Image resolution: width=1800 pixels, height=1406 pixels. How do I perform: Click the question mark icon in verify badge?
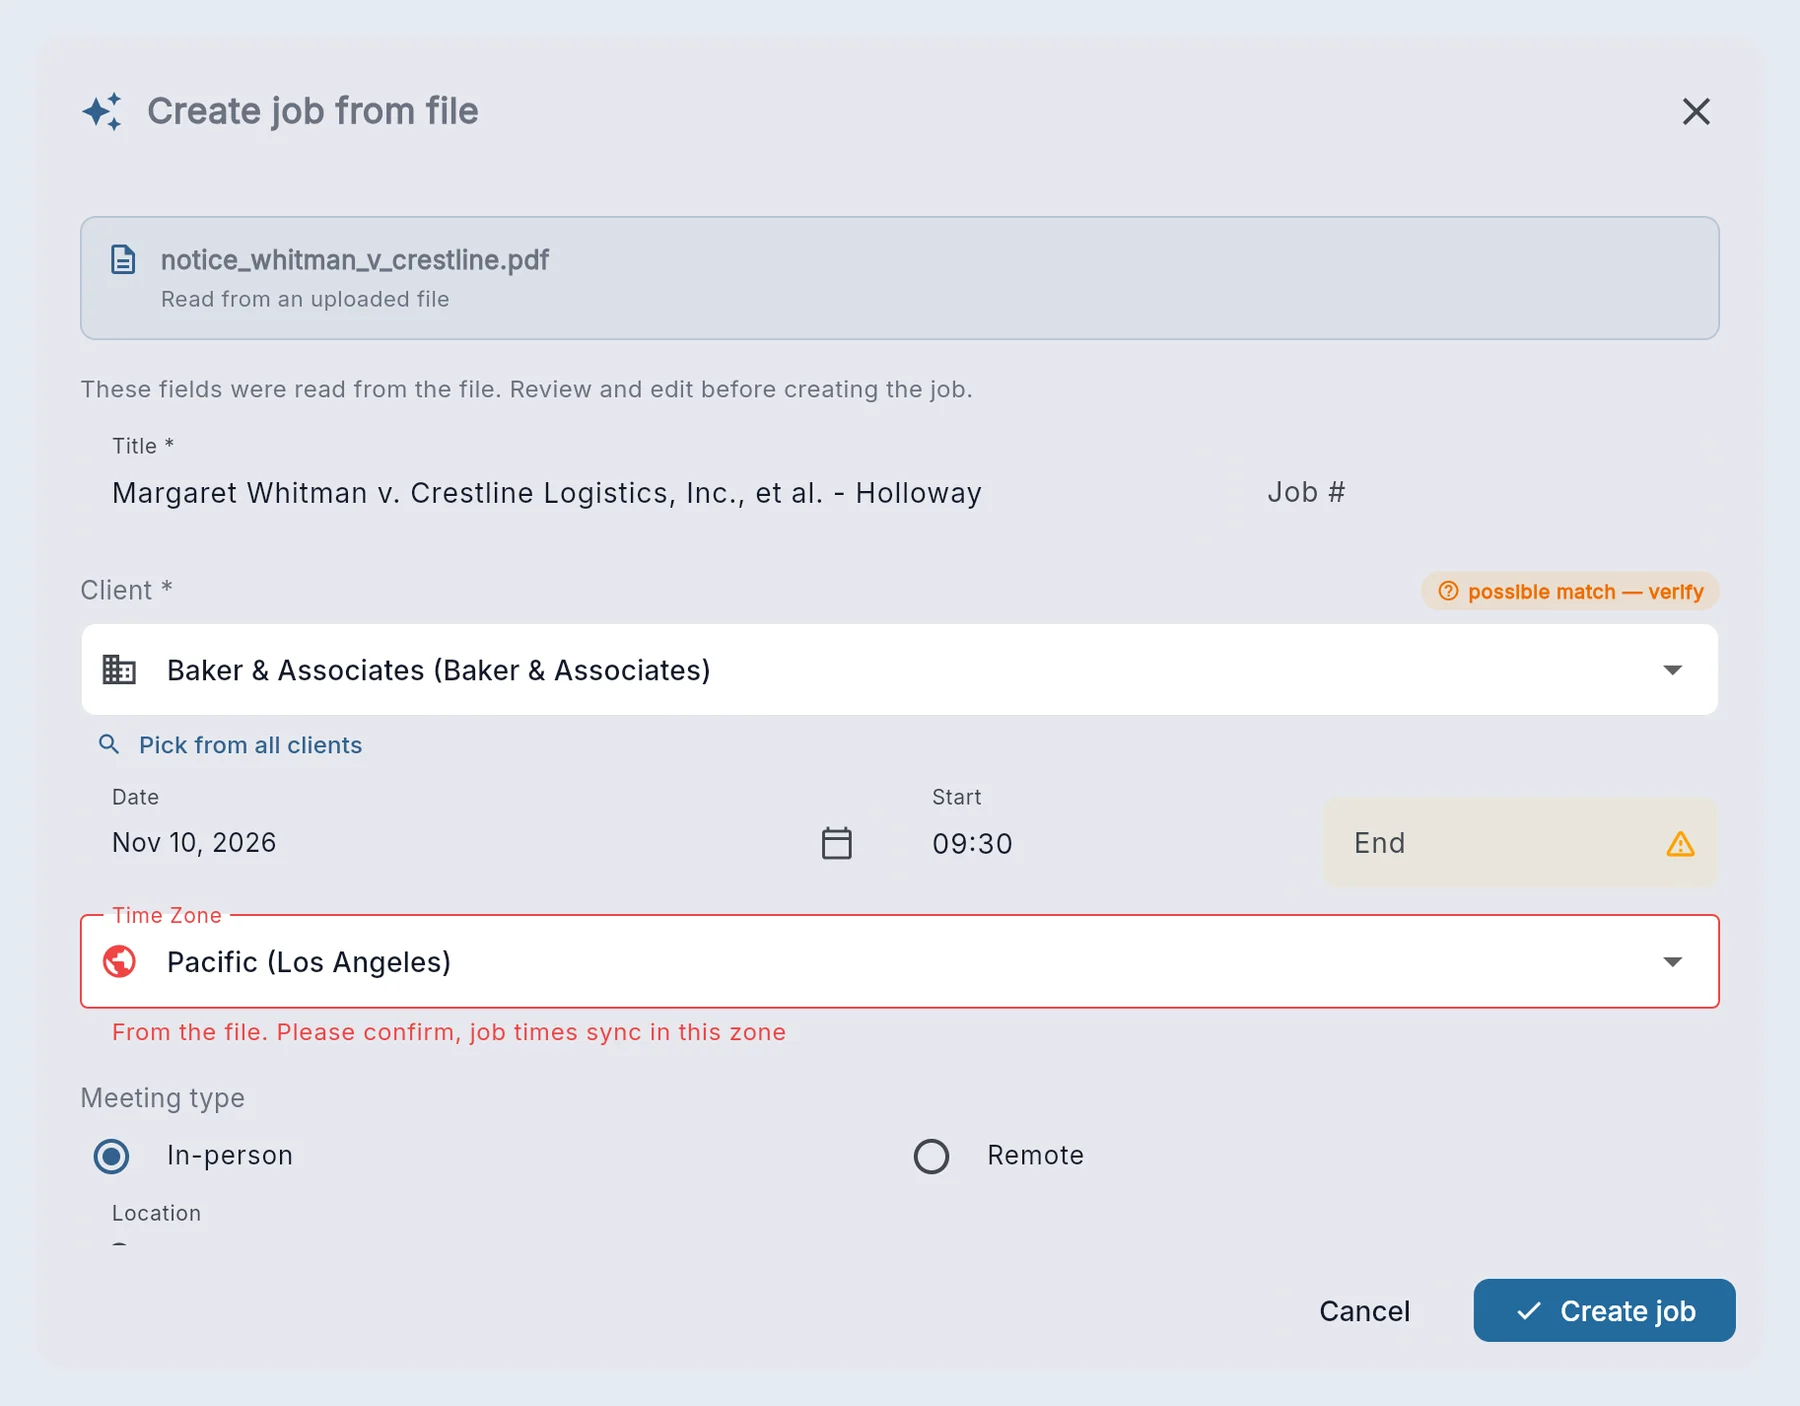coord(1448,591)
